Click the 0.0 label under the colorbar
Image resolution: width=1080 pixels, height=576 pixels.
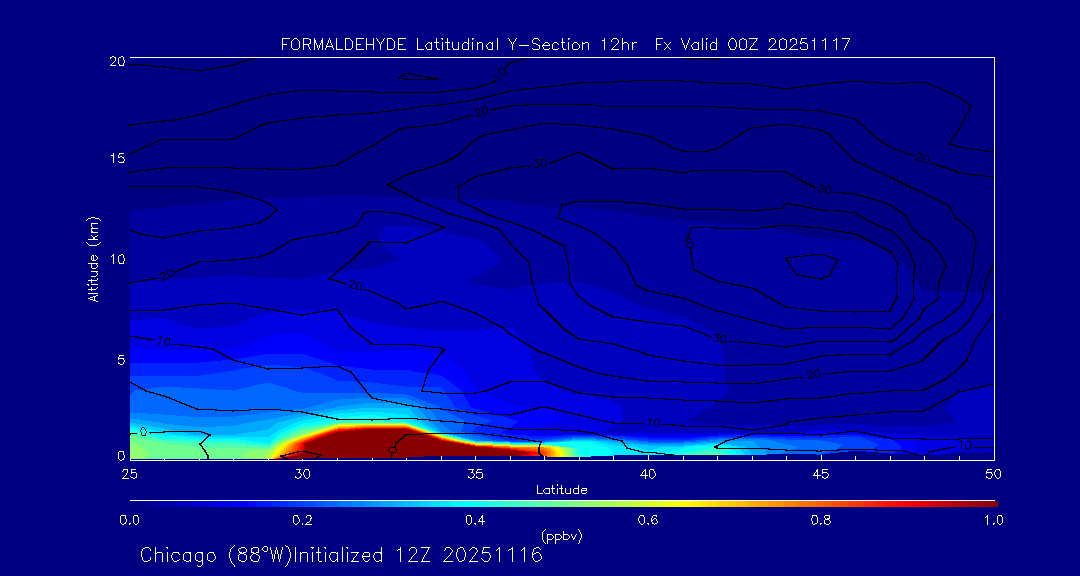129,520
